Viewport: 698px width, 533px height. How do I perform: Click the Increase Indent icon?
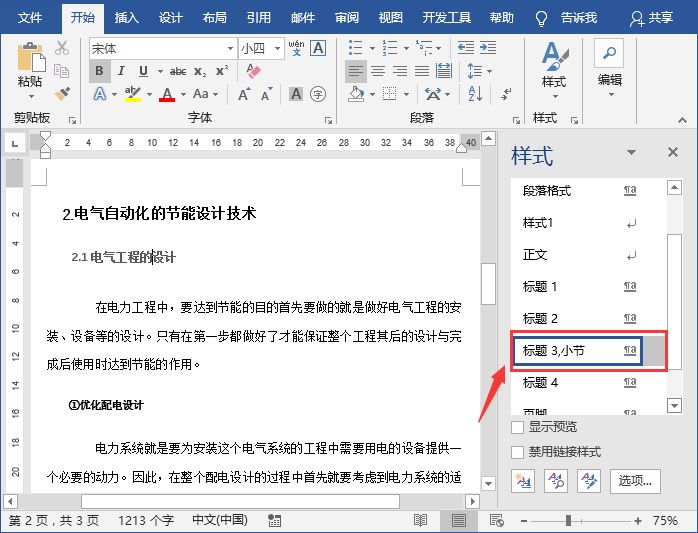(488, 48)
